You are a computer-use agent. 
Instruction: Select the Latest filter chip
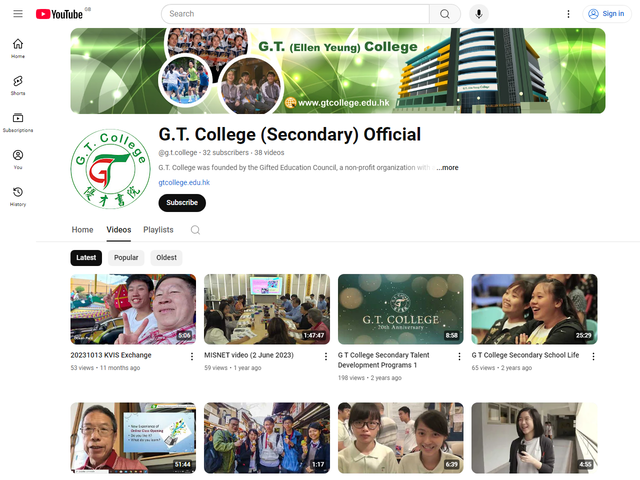point(86,257)
